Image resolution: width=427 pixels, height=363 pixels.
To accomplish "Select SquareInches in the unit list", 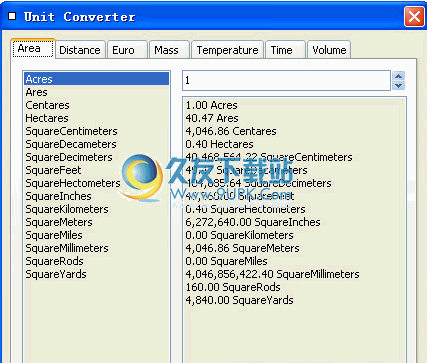I will (96, 196).
